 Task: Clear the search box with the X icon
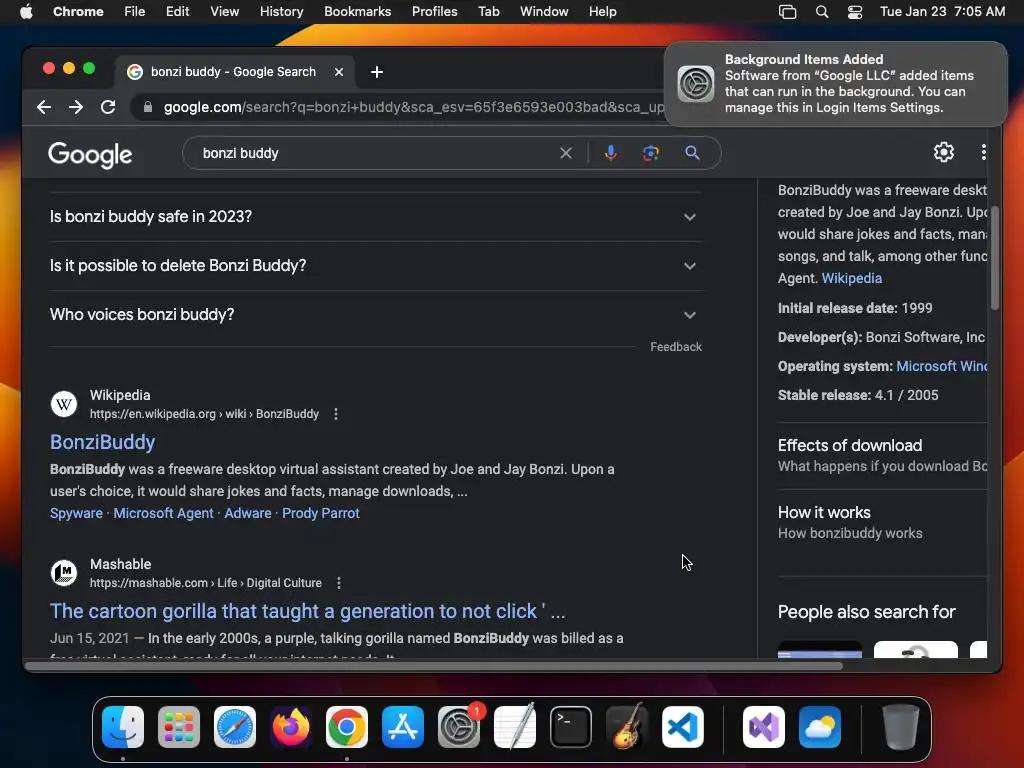click(566, 153)
